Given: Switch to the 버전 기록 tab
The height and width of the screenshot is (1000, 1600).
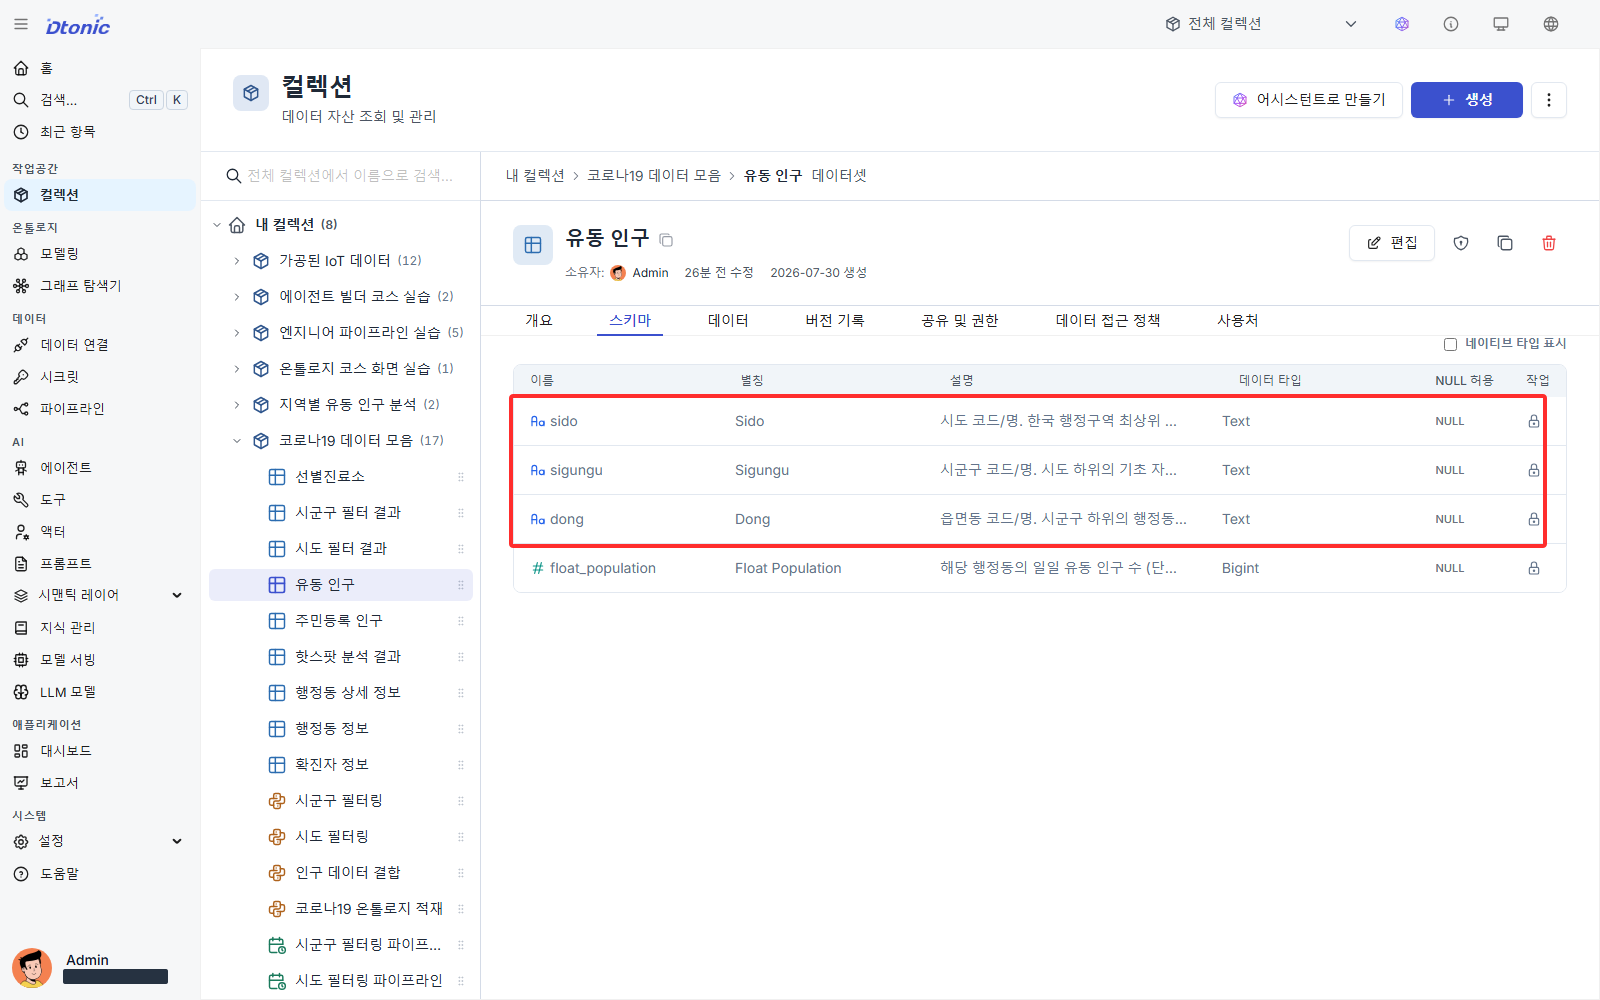Looking at the screenshot, I should pos(835,320).
